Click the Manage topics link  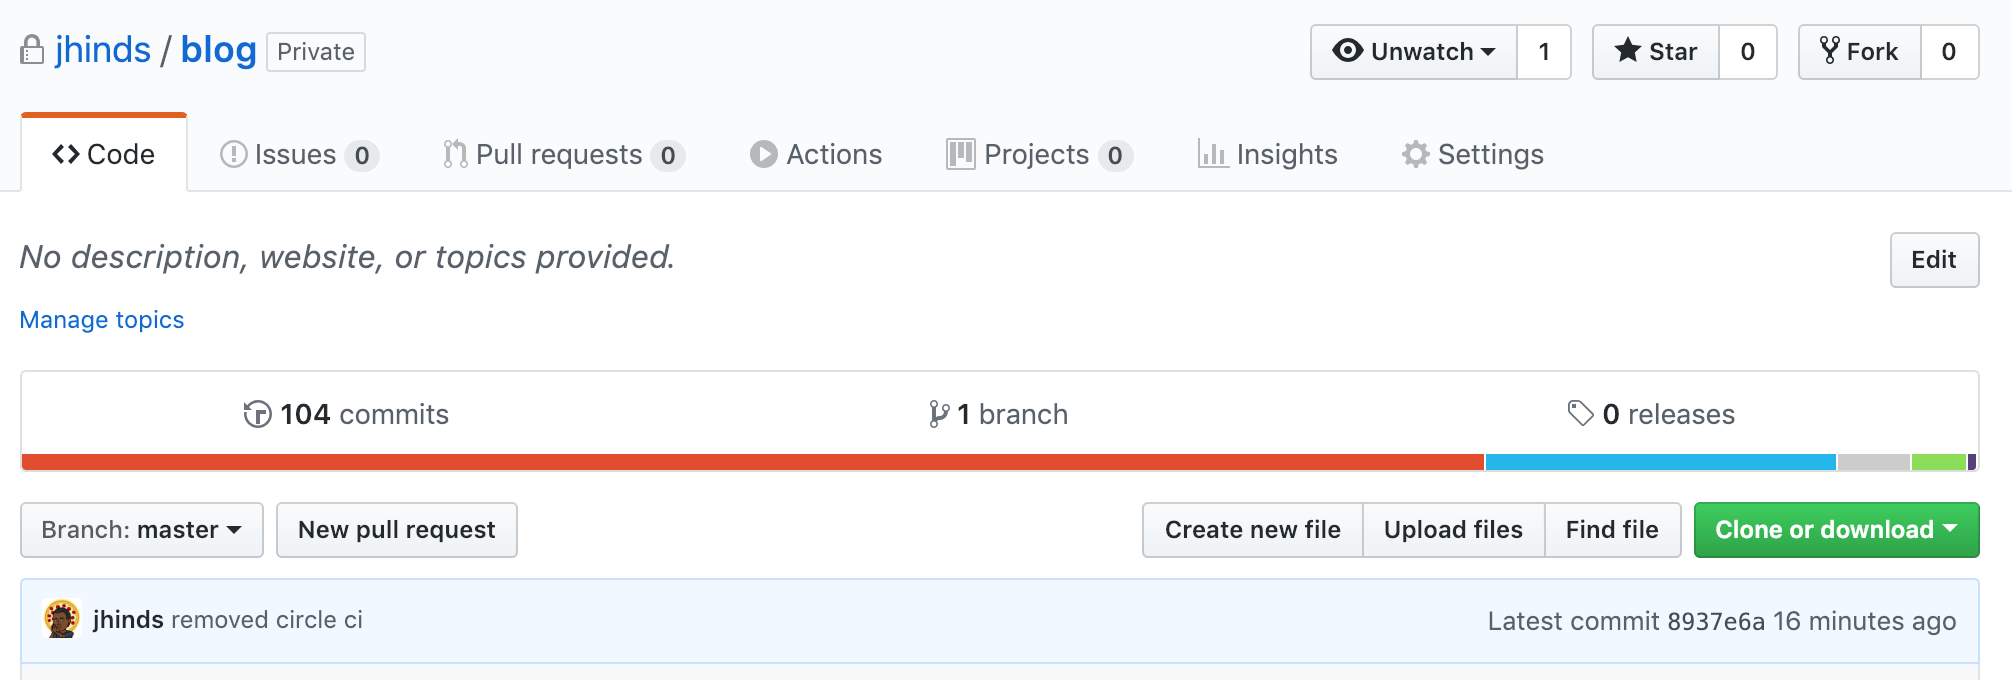pos(102,320)
